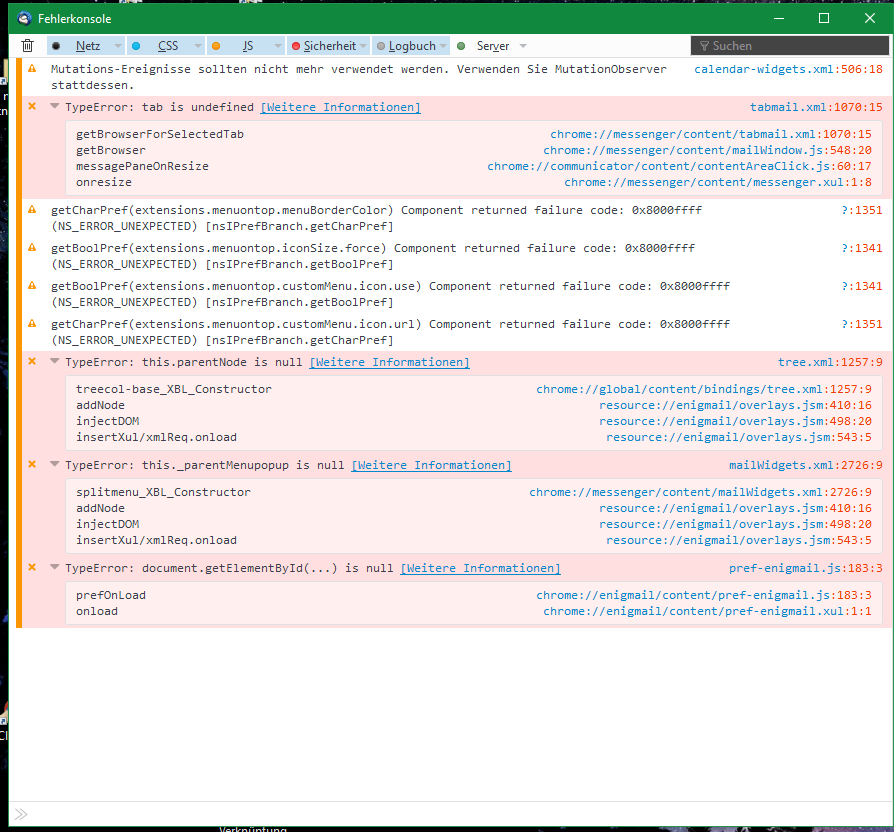This screenshot has height=832, width=894.
Task: Toggle the Netz filter button
Action: pyautogui.click(x=78, y=46)
